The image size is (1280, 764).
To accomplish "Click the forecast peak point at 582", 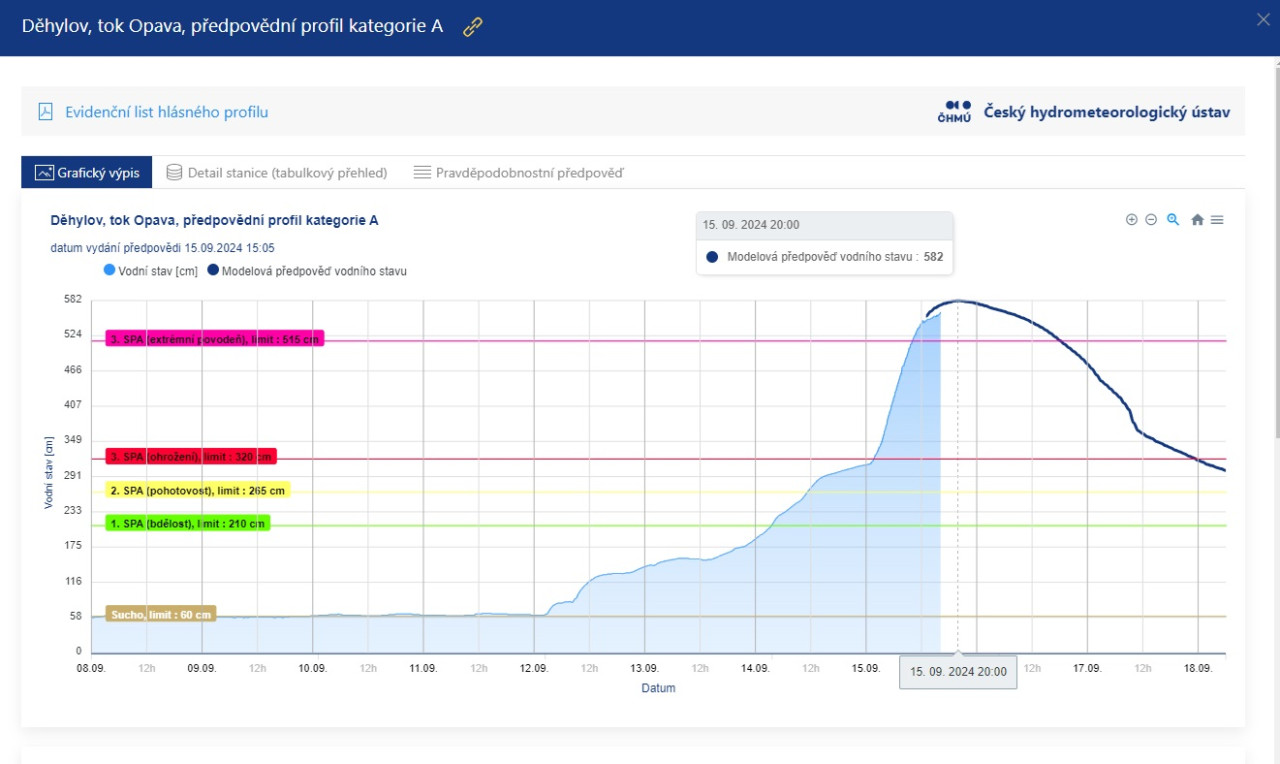I will coord(958,300).
